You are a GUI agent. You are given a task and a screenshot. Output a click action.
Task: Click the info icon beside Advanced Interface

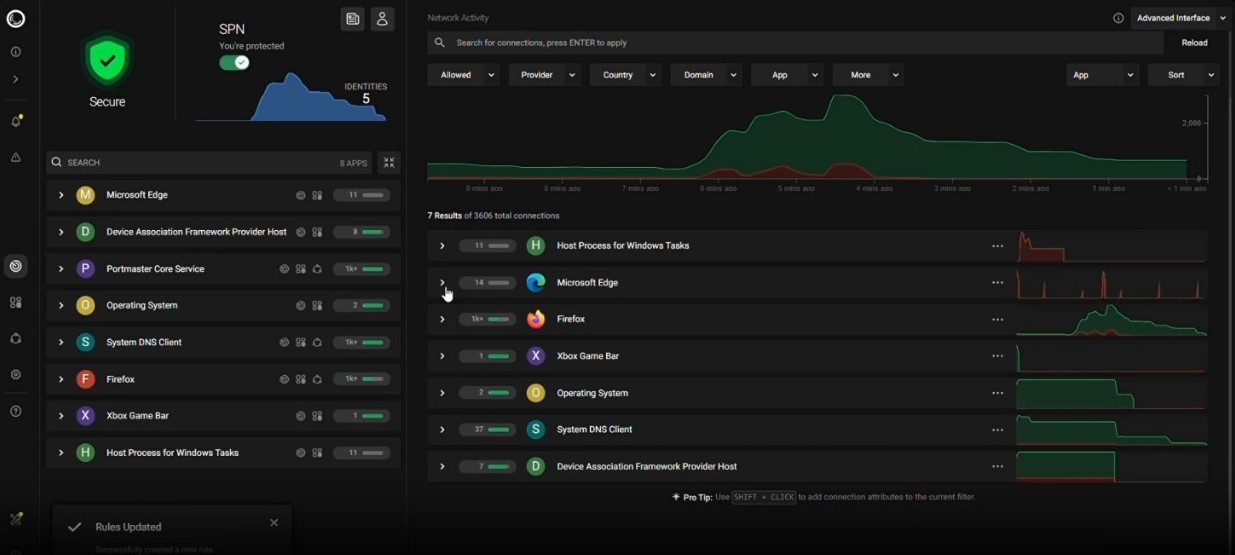pos(1118,18)
